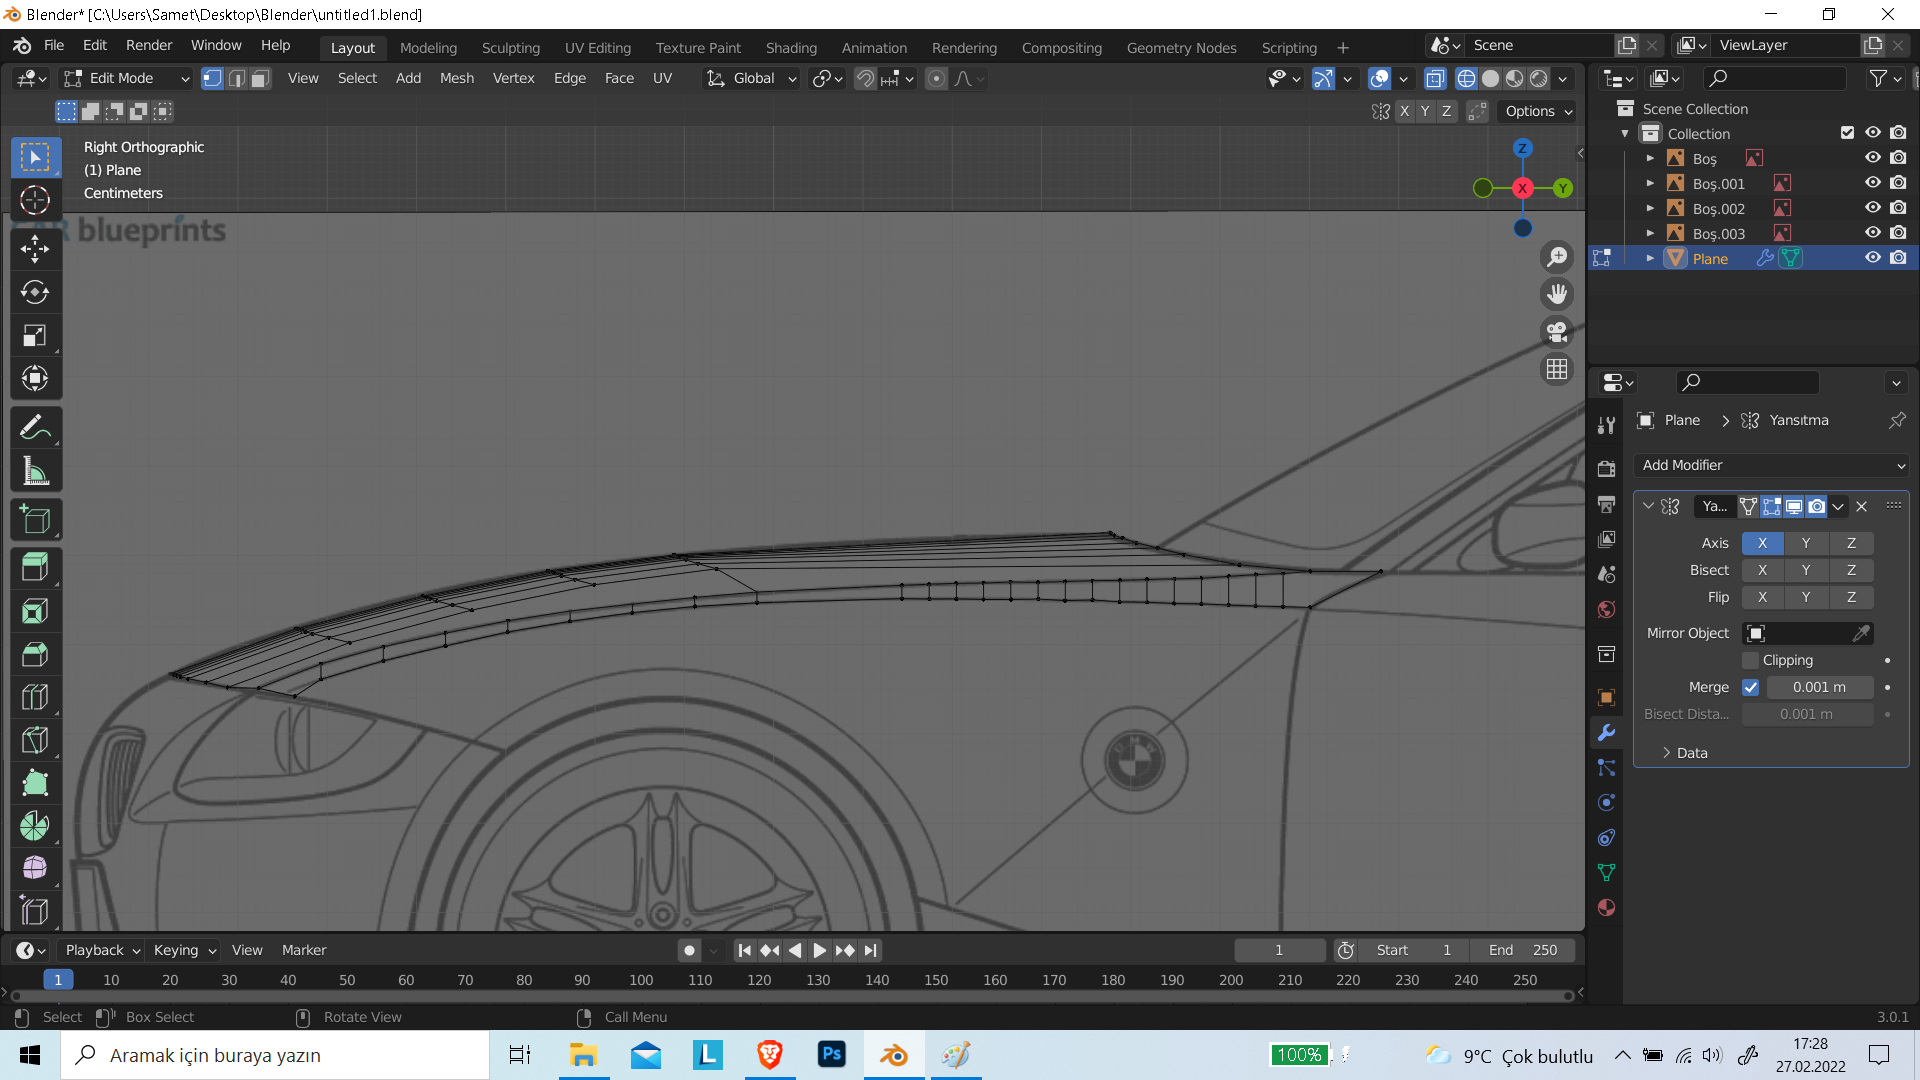
Task: Open the Add Modifier dropdown
Action: click(x=1771, y=465)
